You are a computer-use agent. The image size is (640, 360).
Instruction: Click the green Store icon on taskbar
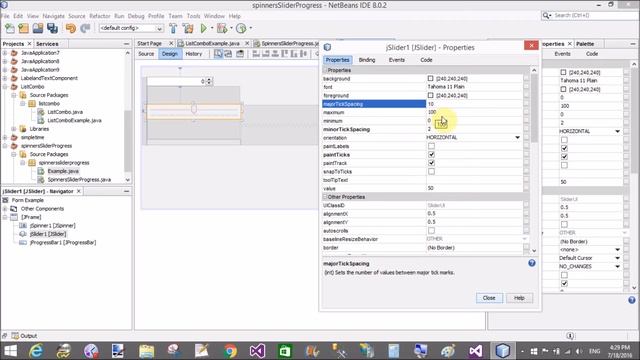pyautogui.click(x=285, y=351)
